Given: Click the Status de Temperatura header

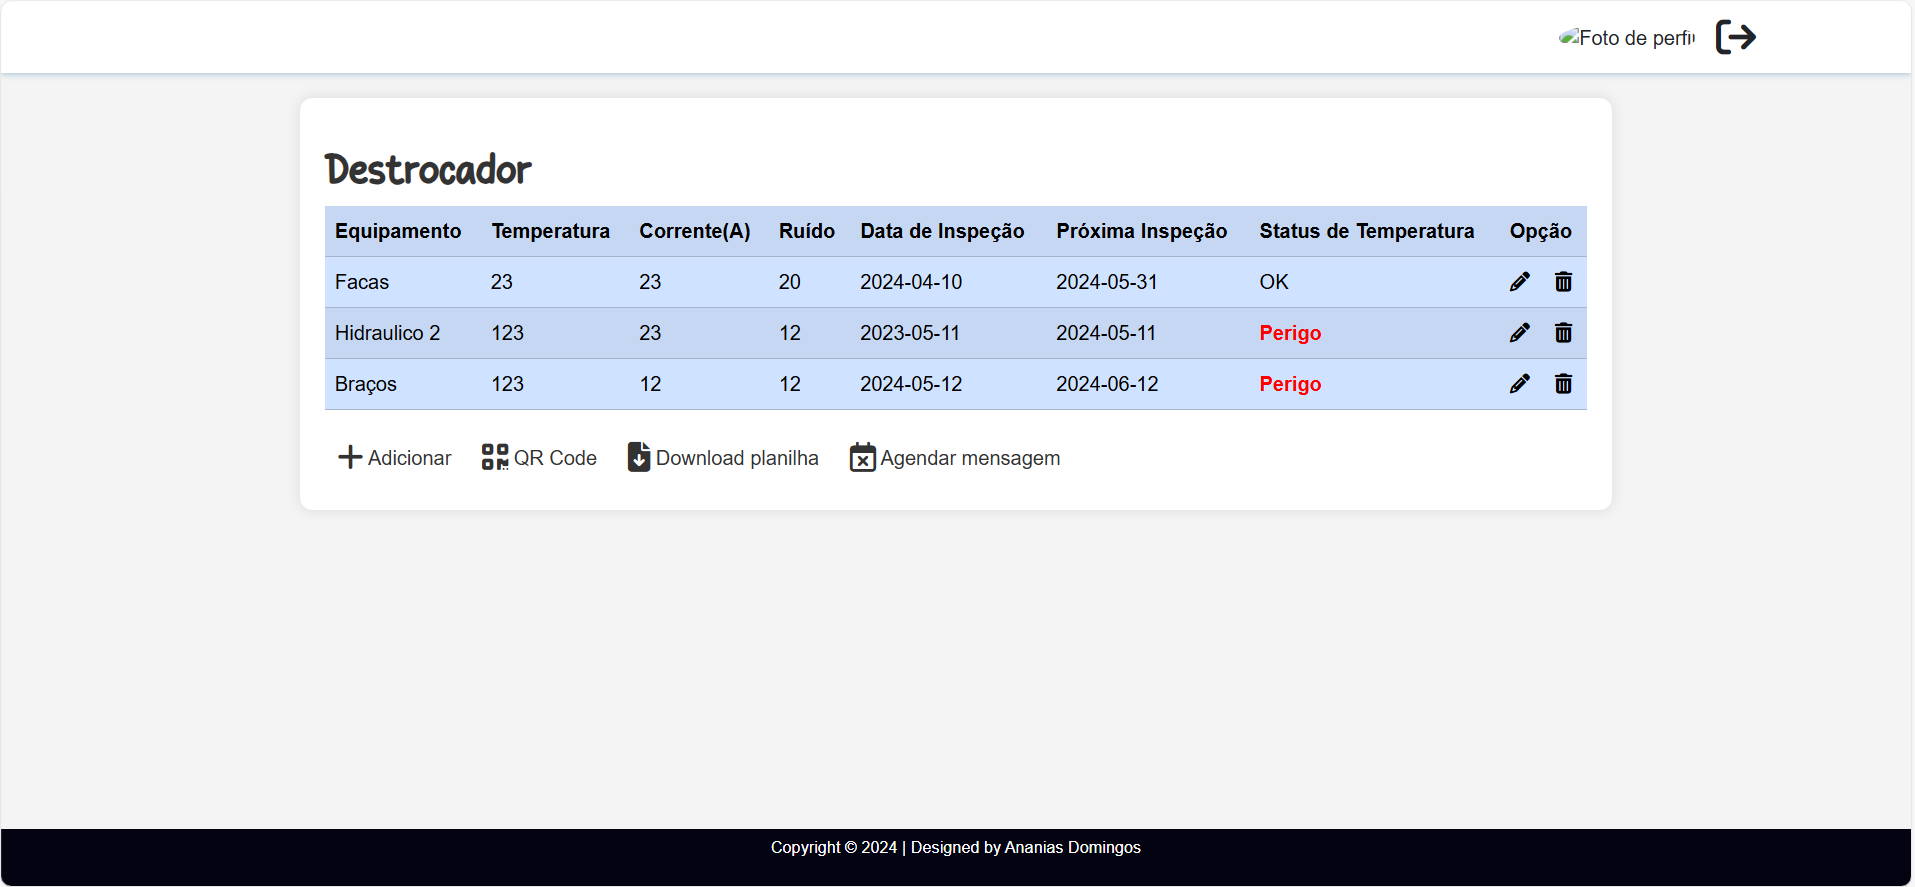Looking at the screenshot, I should (1366, 231).
